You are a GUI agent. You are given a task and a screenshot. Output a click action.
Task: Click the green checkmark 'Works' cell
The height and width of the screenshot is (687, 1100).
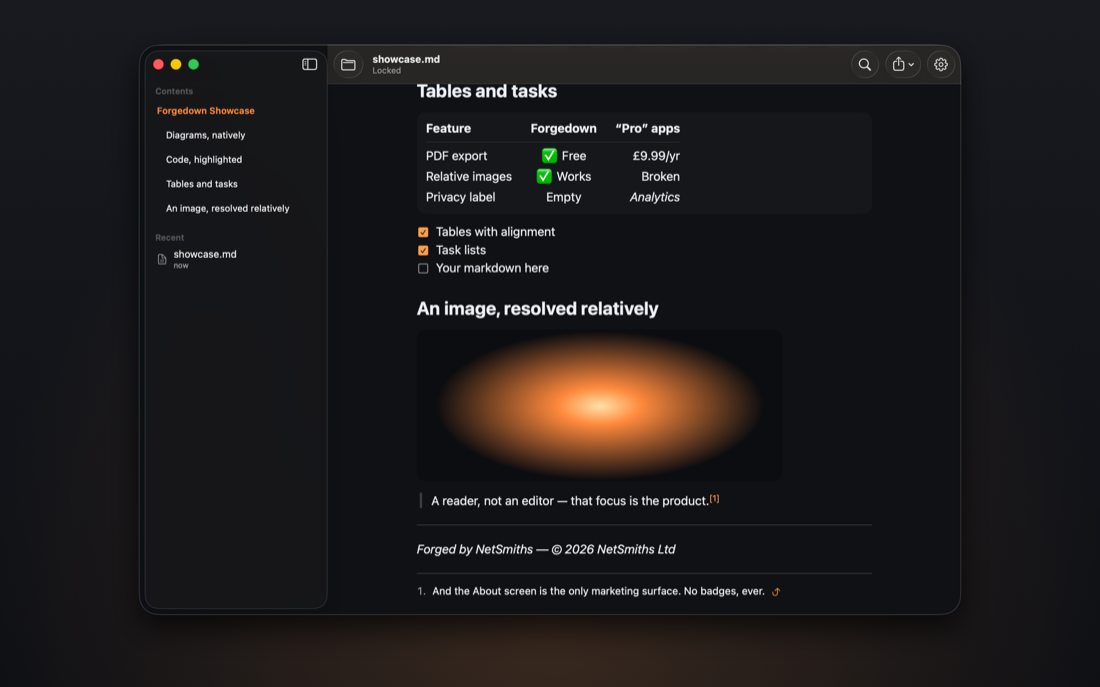click(x=563, y=177)
